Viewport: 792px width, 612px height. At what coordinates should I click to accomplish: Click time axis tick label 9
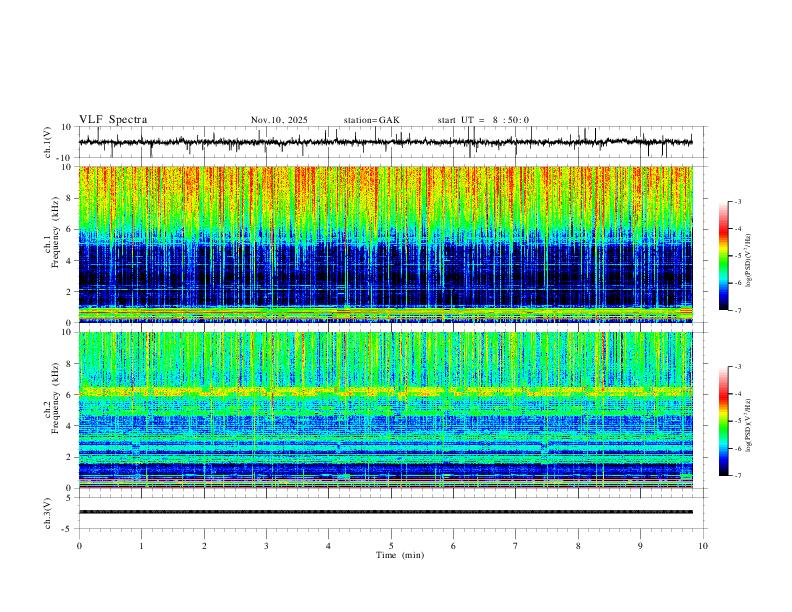tap(640, 546)
